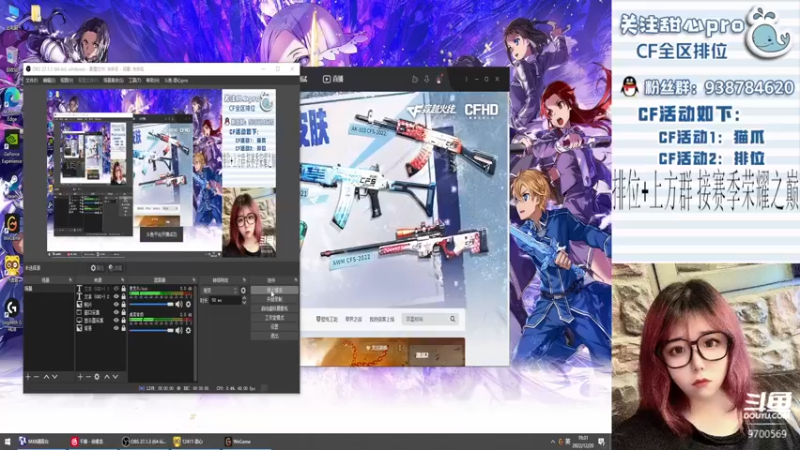The image size is (800, 450).
Task: Open the Edit menu in OBS
Action: pos(49,81)
